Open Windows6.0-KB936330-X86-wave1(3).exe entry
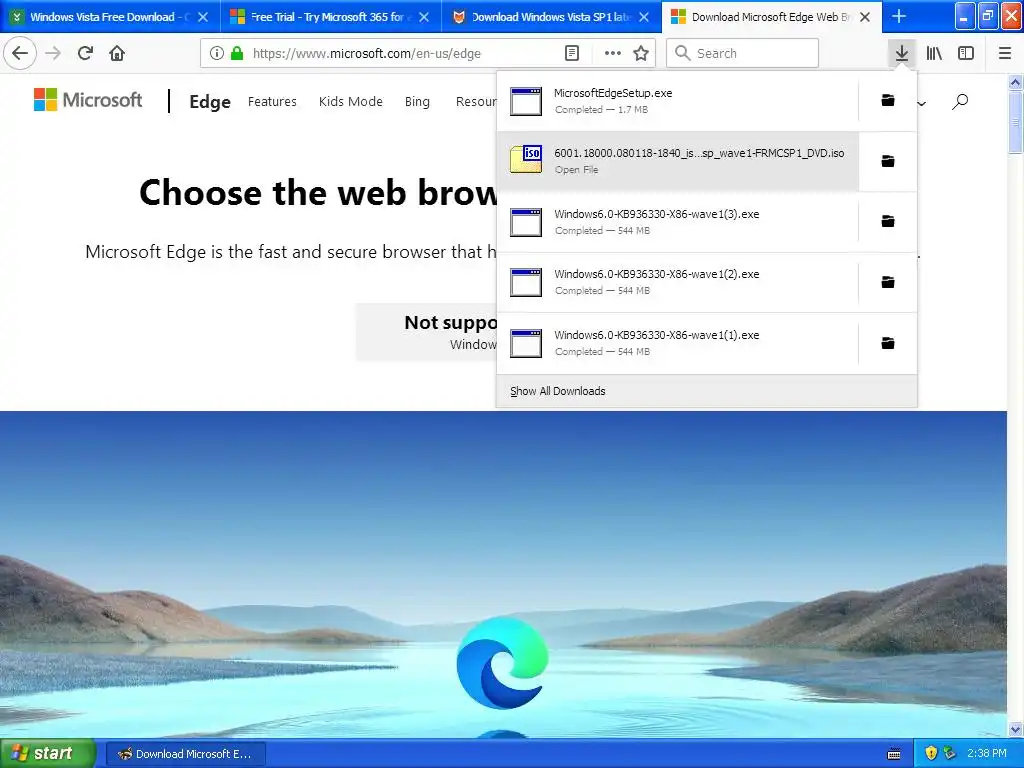The image size is (1024, 768). click(x=677, y=221)
